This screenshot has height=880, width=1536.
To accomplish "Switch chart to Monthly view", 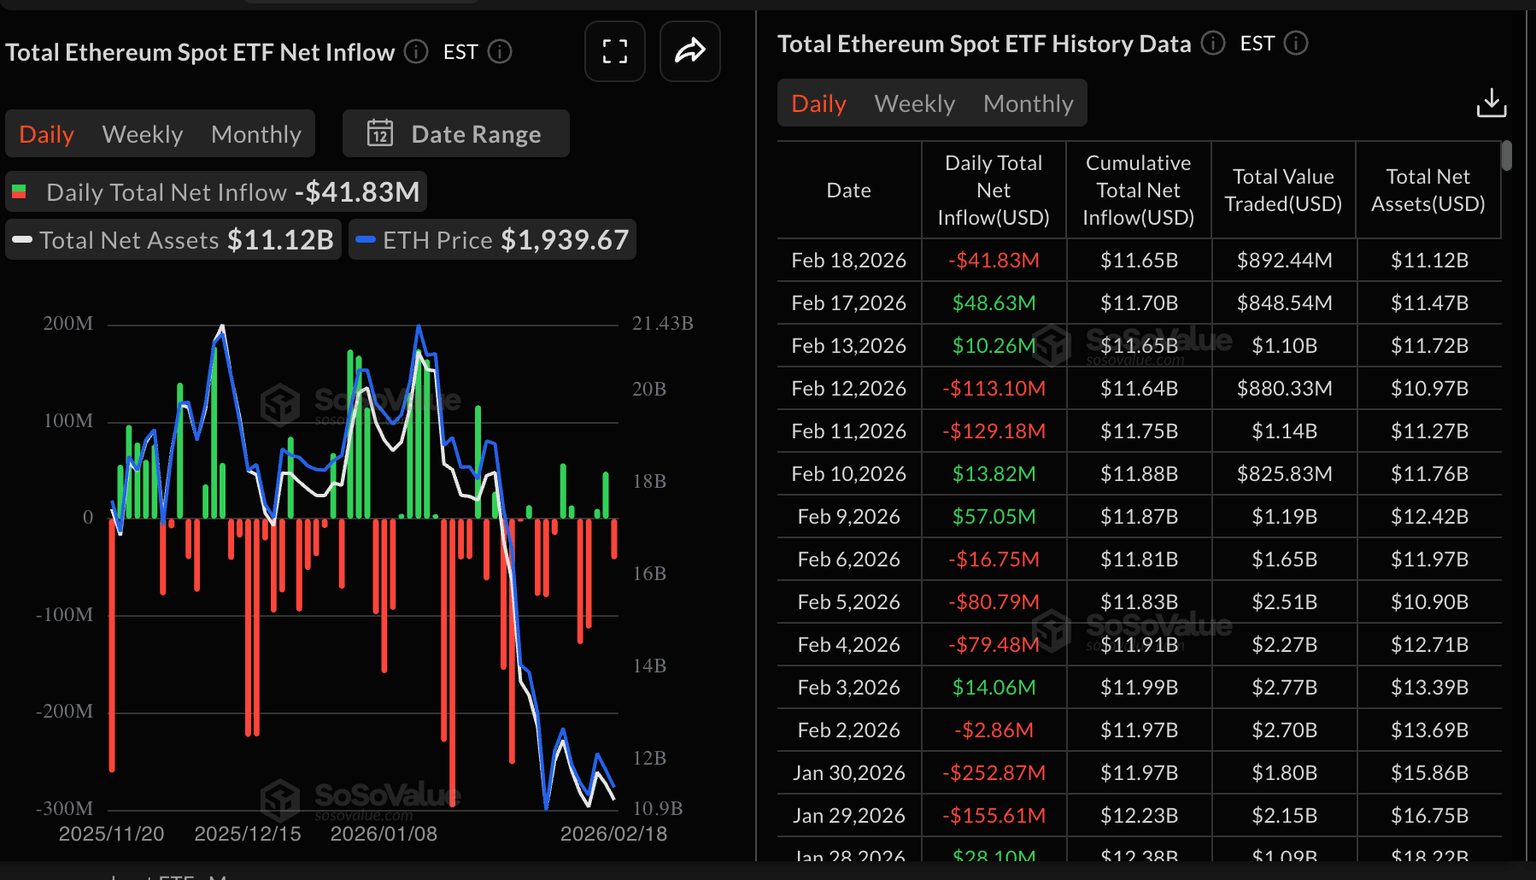I will tap(256, 134).
